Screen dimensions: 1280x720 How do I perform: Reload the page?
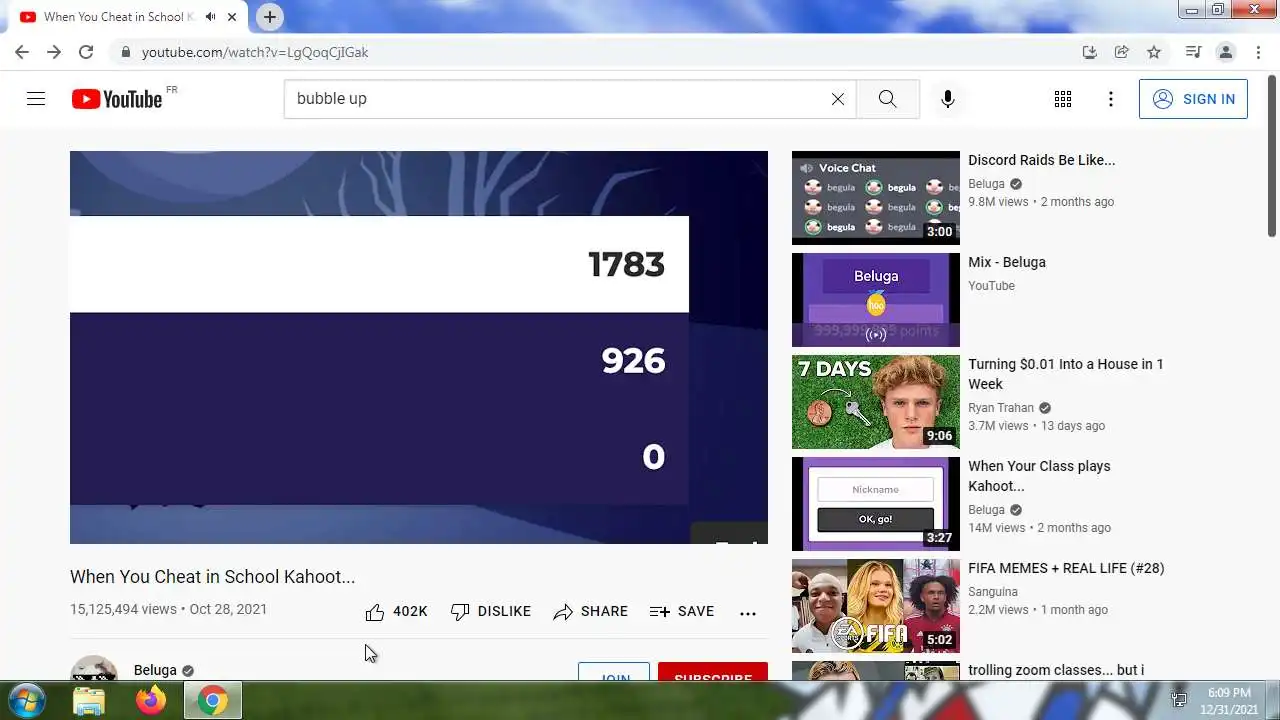point(86,52)
